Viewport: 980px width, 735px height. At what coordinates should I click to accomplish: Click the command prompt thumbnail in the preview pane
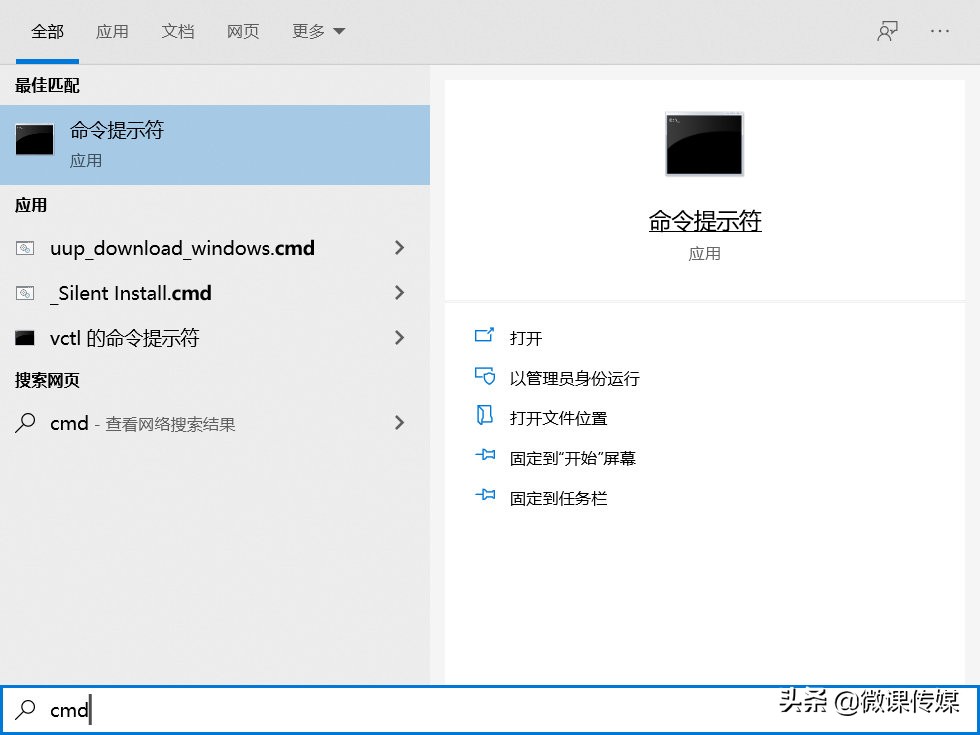pos(704,144)
